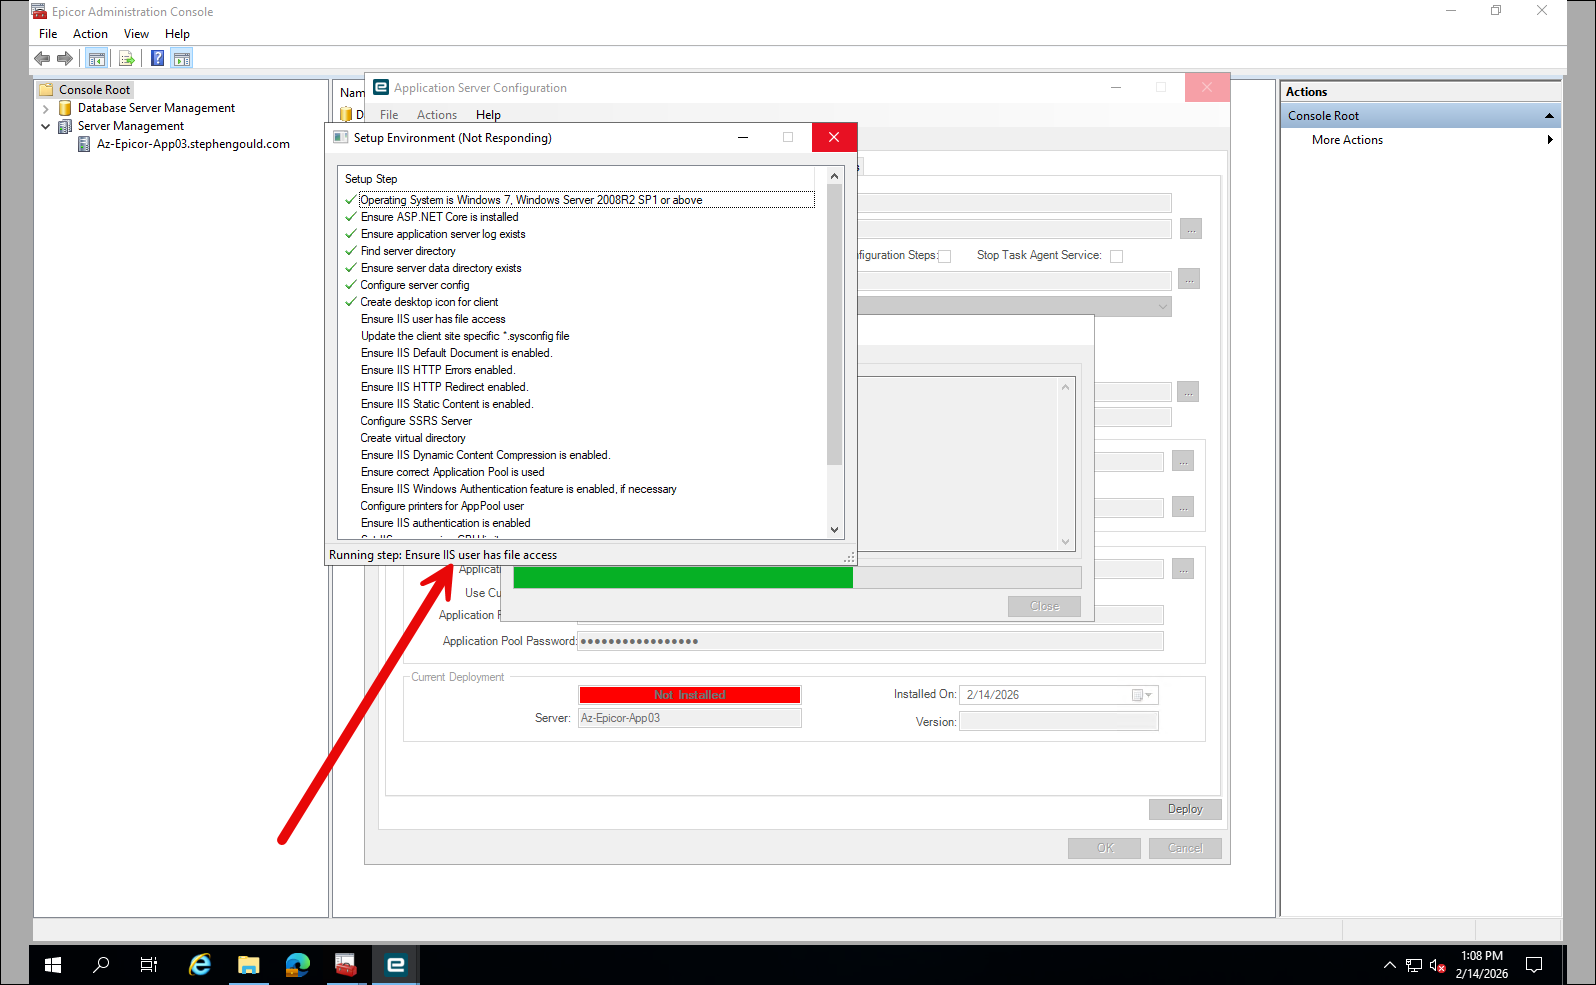Click the OK button in the configuration window
Screen dimensions: 1596x985
tap(1105, 848)
